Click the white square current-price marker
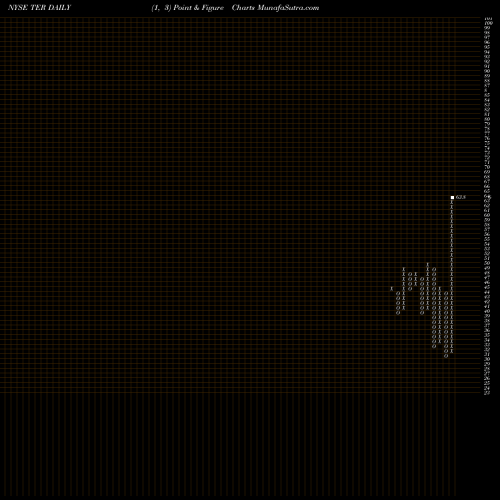 [452, 197]
